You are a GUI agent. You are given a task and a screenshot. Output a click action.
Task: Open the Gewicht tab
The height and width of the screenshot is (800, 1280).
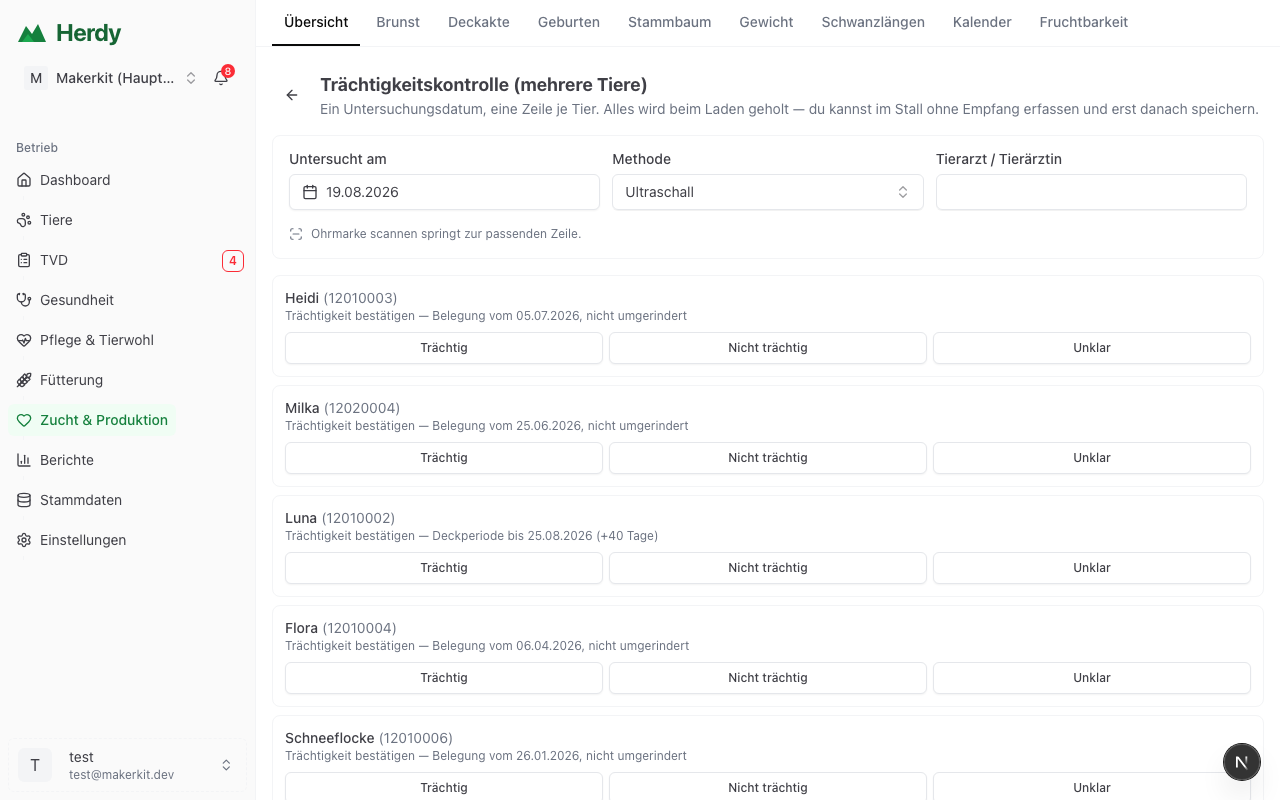[767, 22]
